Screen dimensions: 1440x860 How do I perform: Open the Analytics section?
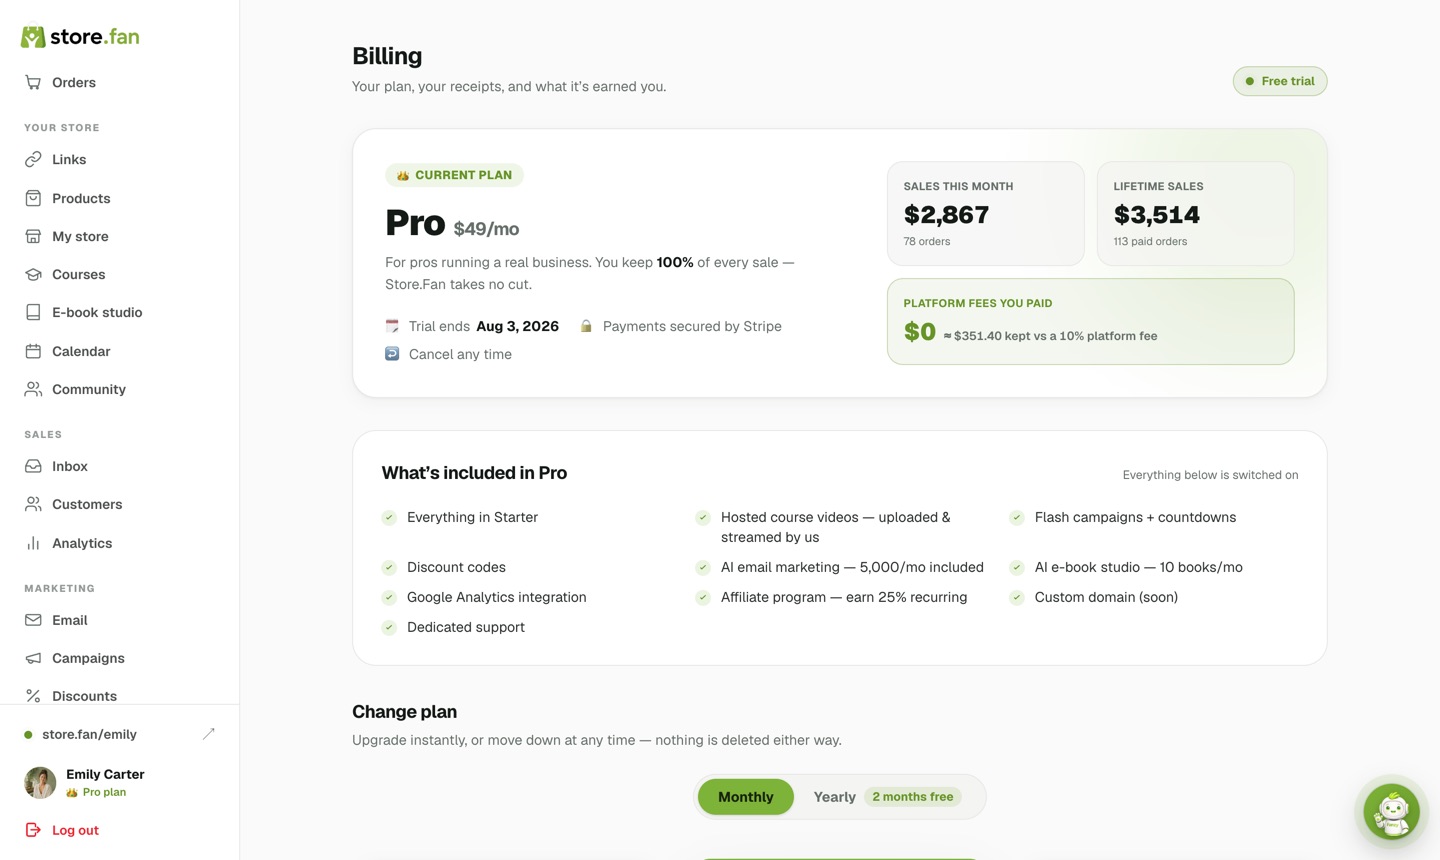point(82,544)
